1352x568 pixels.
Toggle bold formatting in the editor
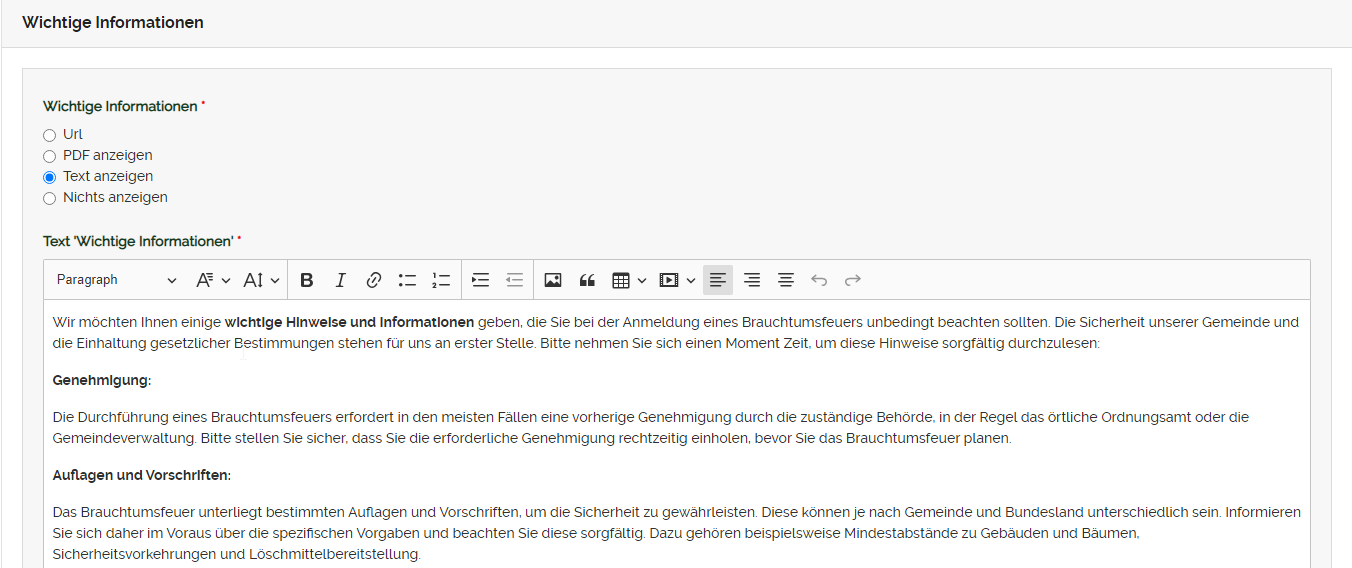307,281
